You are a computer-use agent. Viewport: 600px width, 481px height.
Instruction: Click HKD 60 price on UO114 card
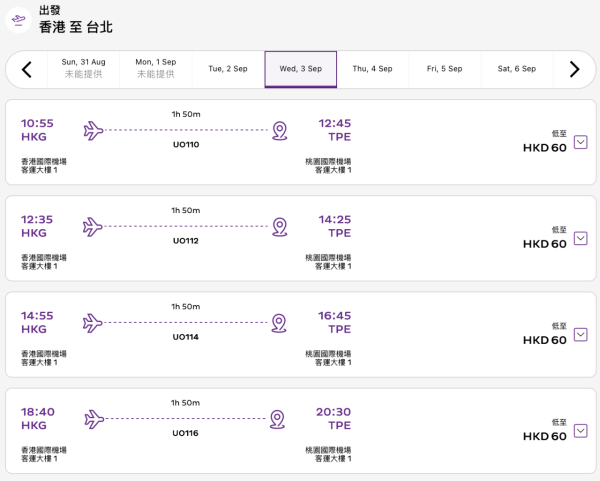(x=545, y=340)
